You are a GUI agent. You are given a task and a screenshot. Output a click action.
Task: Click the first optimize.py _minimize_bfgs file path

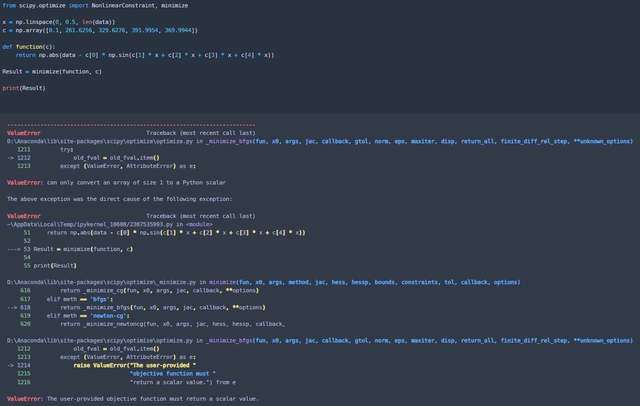(x=320, y=141)
